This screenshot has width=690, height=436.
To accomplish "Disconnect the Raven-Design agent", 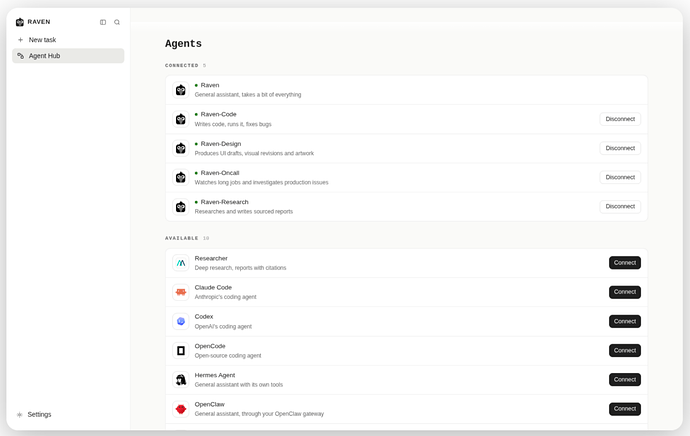I will [x=620, y=148].
